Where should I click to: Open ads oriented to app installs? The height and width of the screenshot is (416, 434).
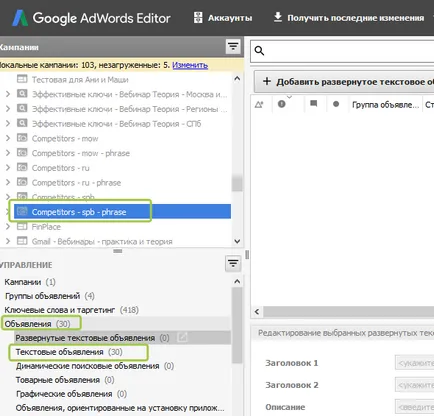point(120,408)
